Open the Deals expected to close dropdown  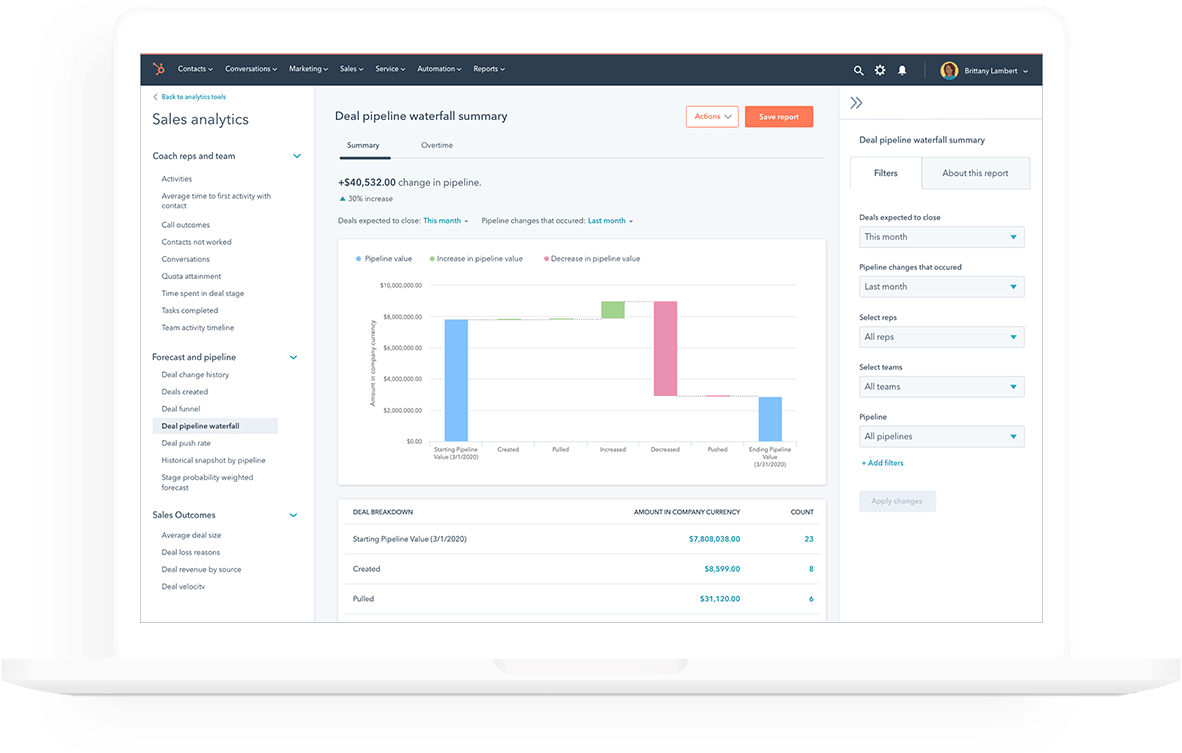941,236
